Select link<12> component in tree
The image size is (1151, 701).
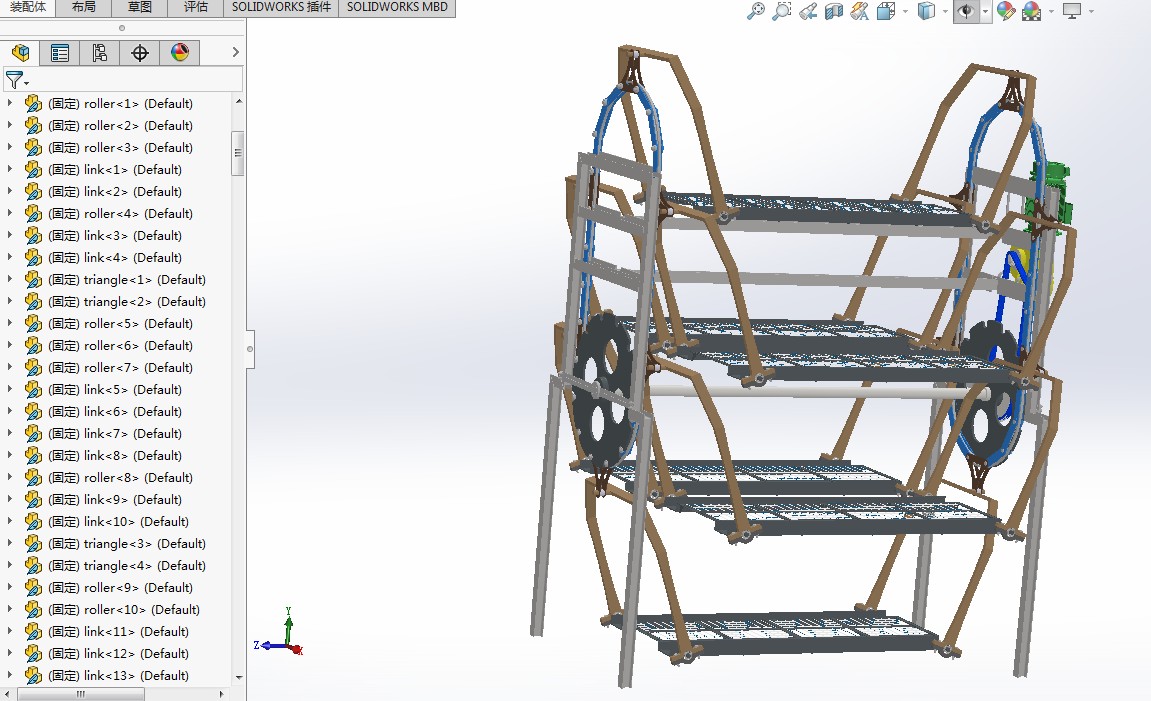118,653
